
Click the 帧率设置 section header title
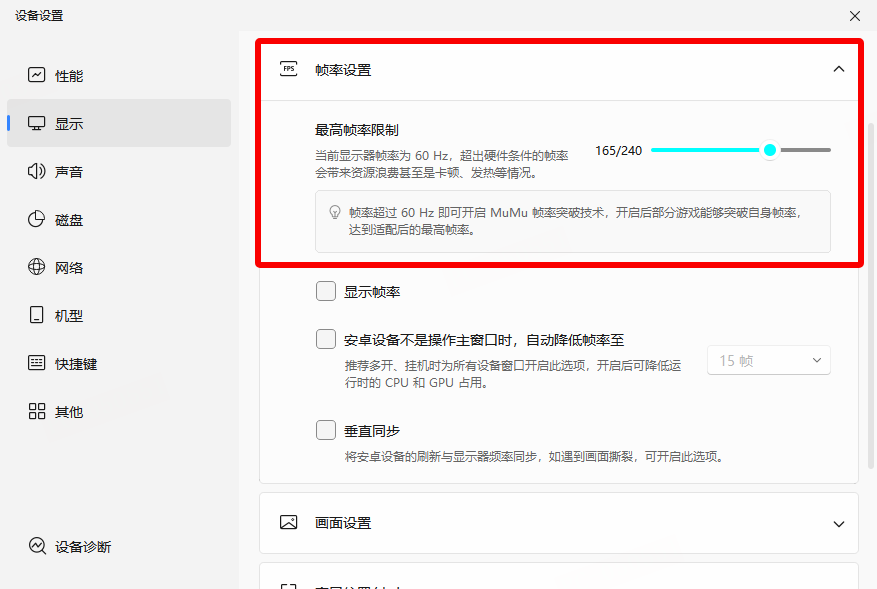343,70
